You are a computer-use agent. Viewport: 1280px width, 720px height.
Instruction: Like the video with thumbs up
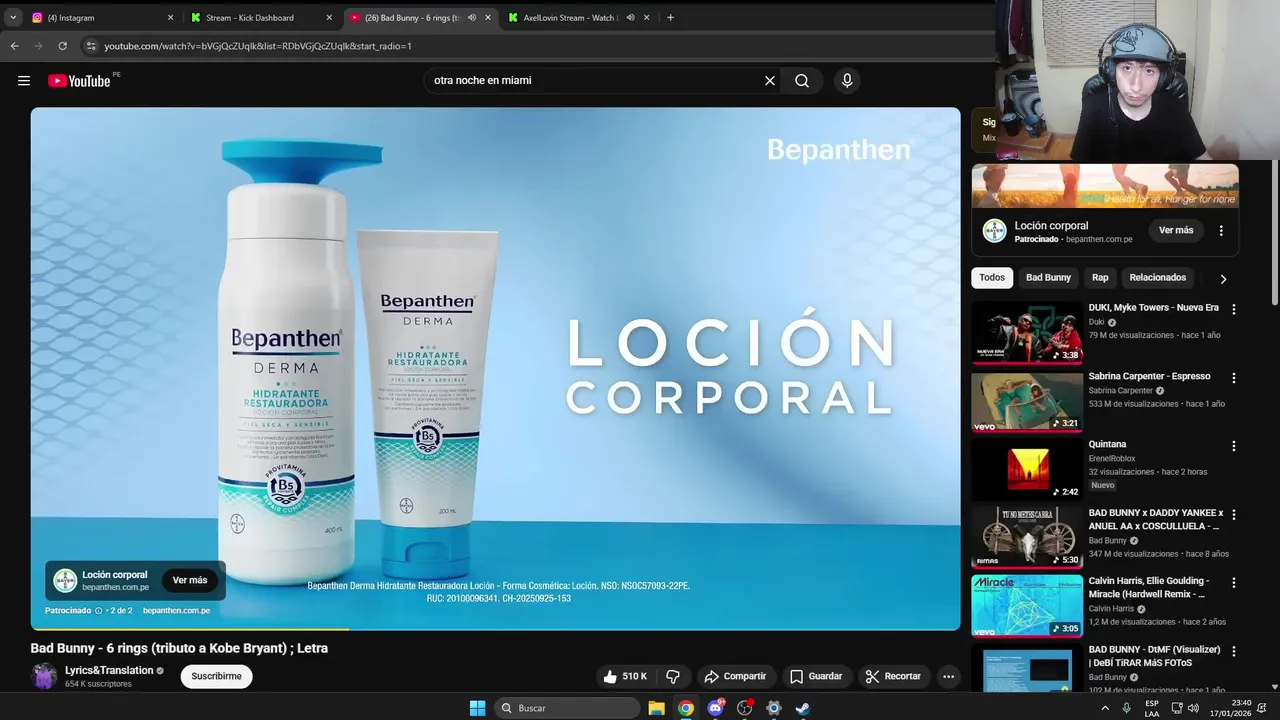click(625, 677)
